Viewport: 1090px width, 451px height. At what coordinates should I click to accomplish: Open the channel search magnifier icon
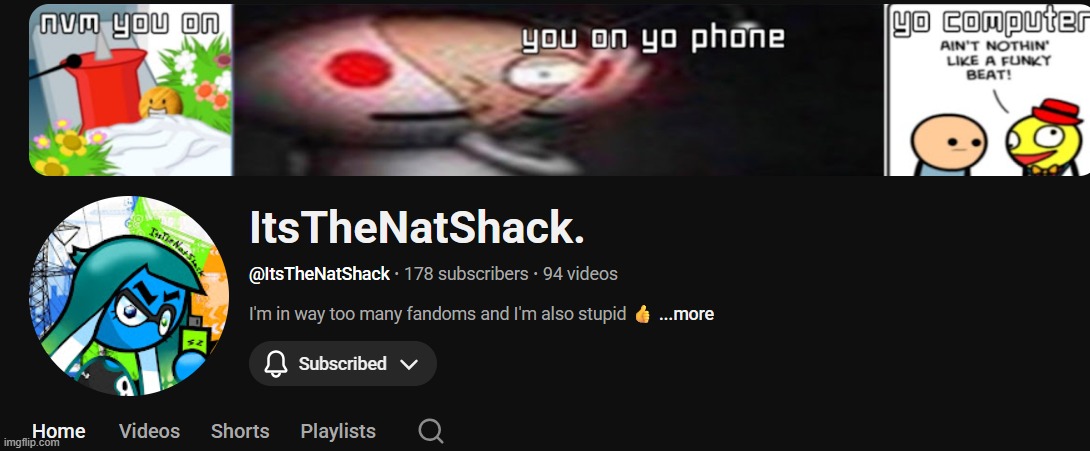pyautogui.click(x=430, y=432)
